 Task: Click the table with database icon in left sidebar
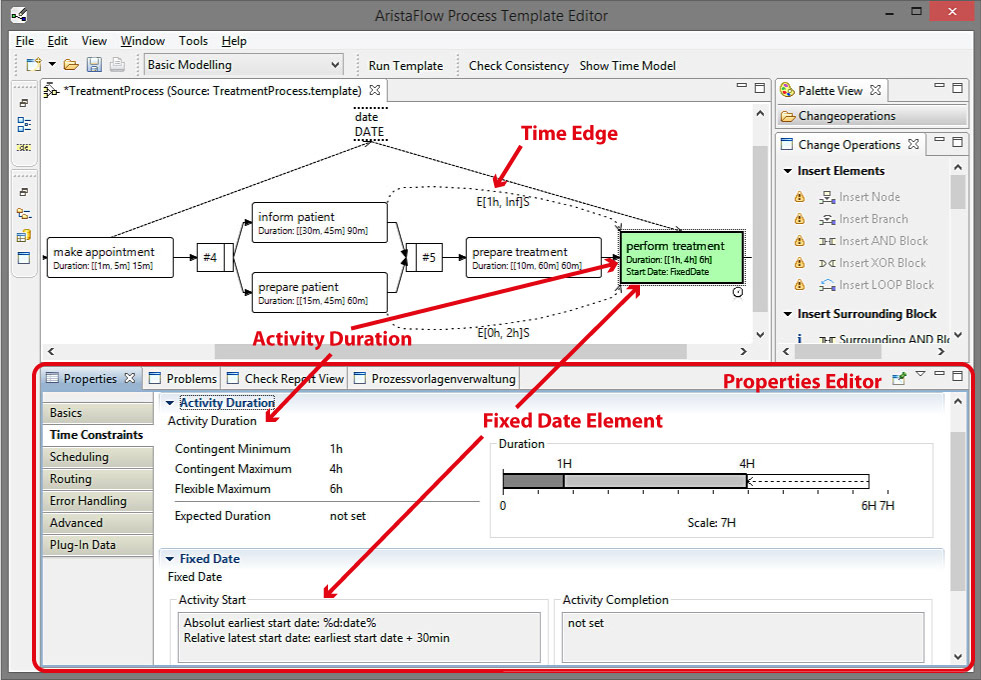pos(24,236)
